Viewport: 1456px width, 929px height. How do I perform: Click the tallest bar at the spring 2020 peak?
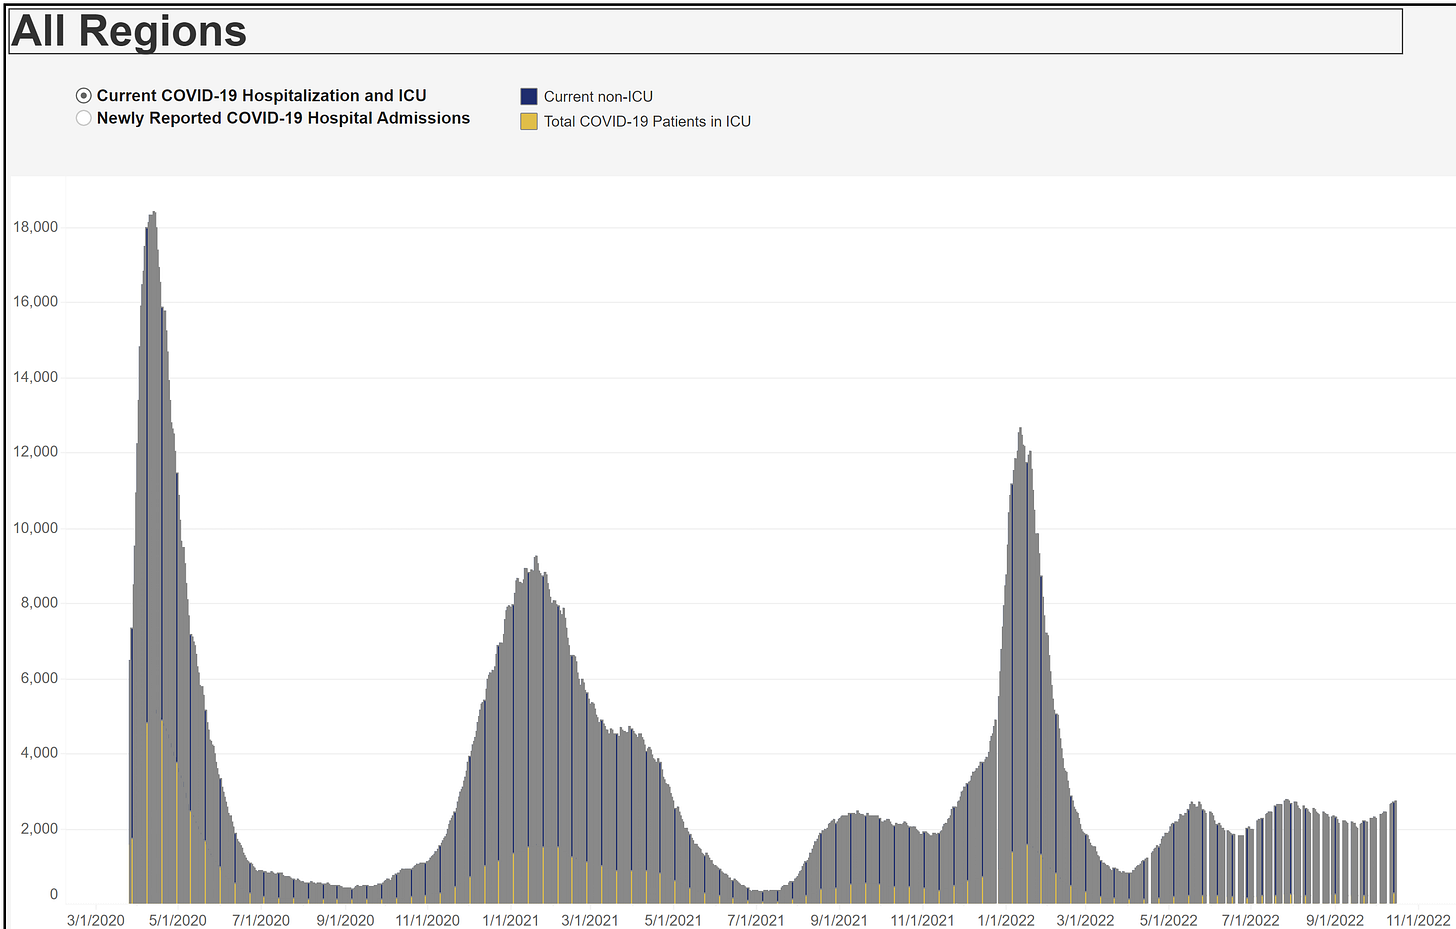pos(153,557)
